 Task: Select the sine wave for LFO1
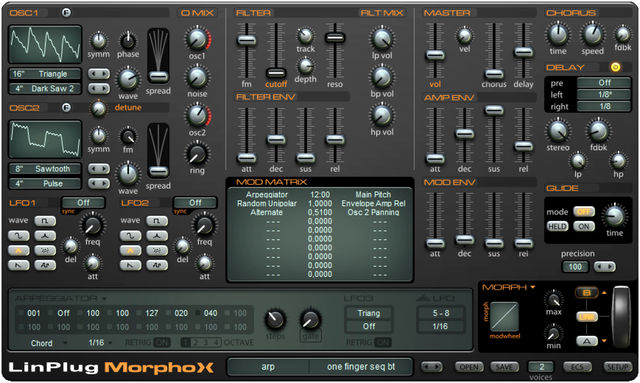click(19, 236)
